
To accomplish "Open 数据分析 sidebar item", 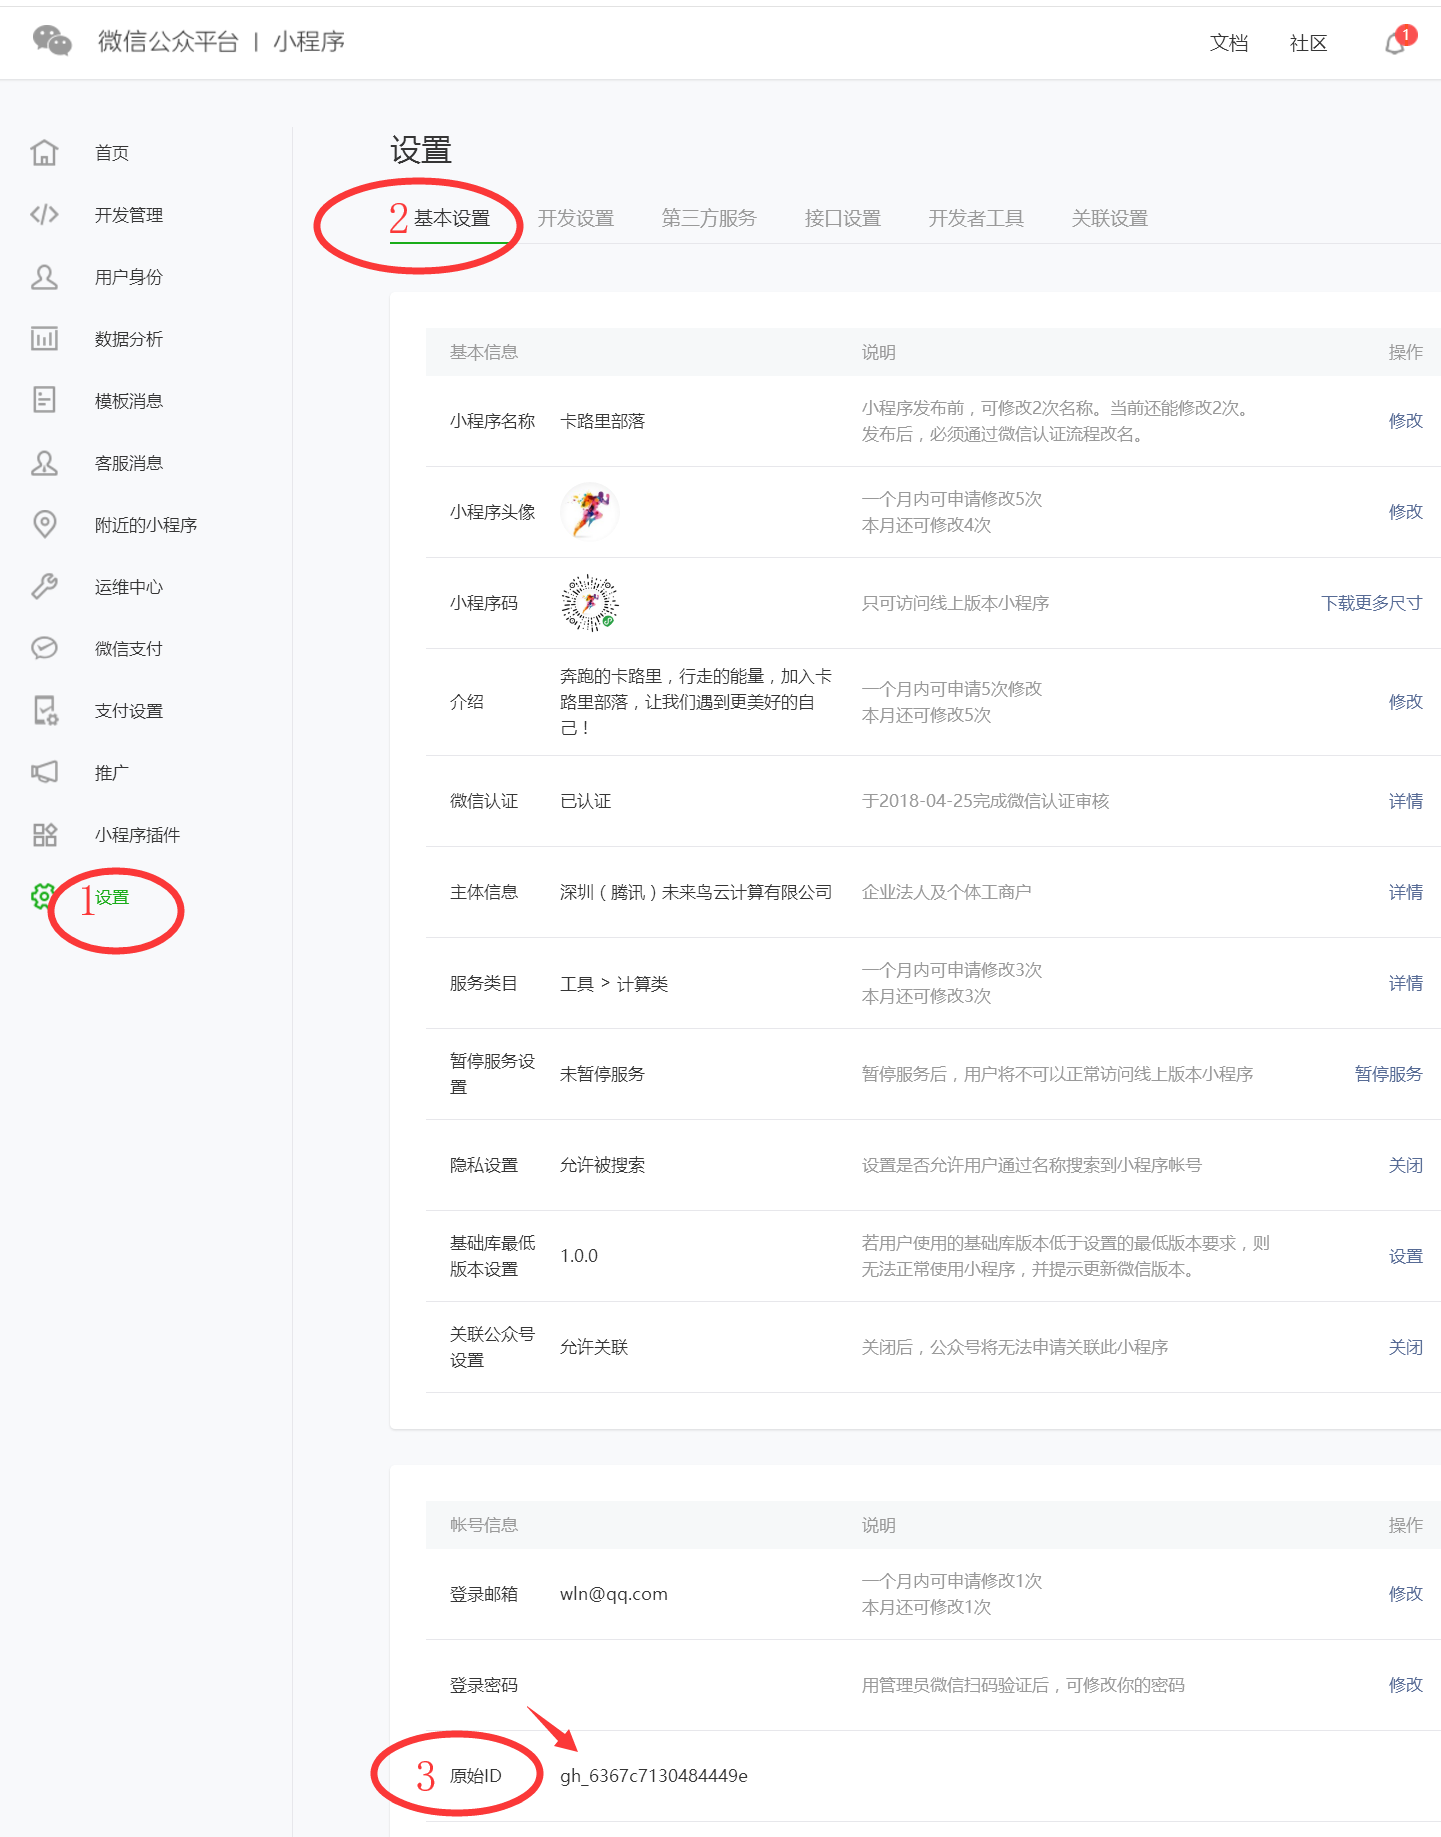I will pyautogui.click(x=128, y=339).
